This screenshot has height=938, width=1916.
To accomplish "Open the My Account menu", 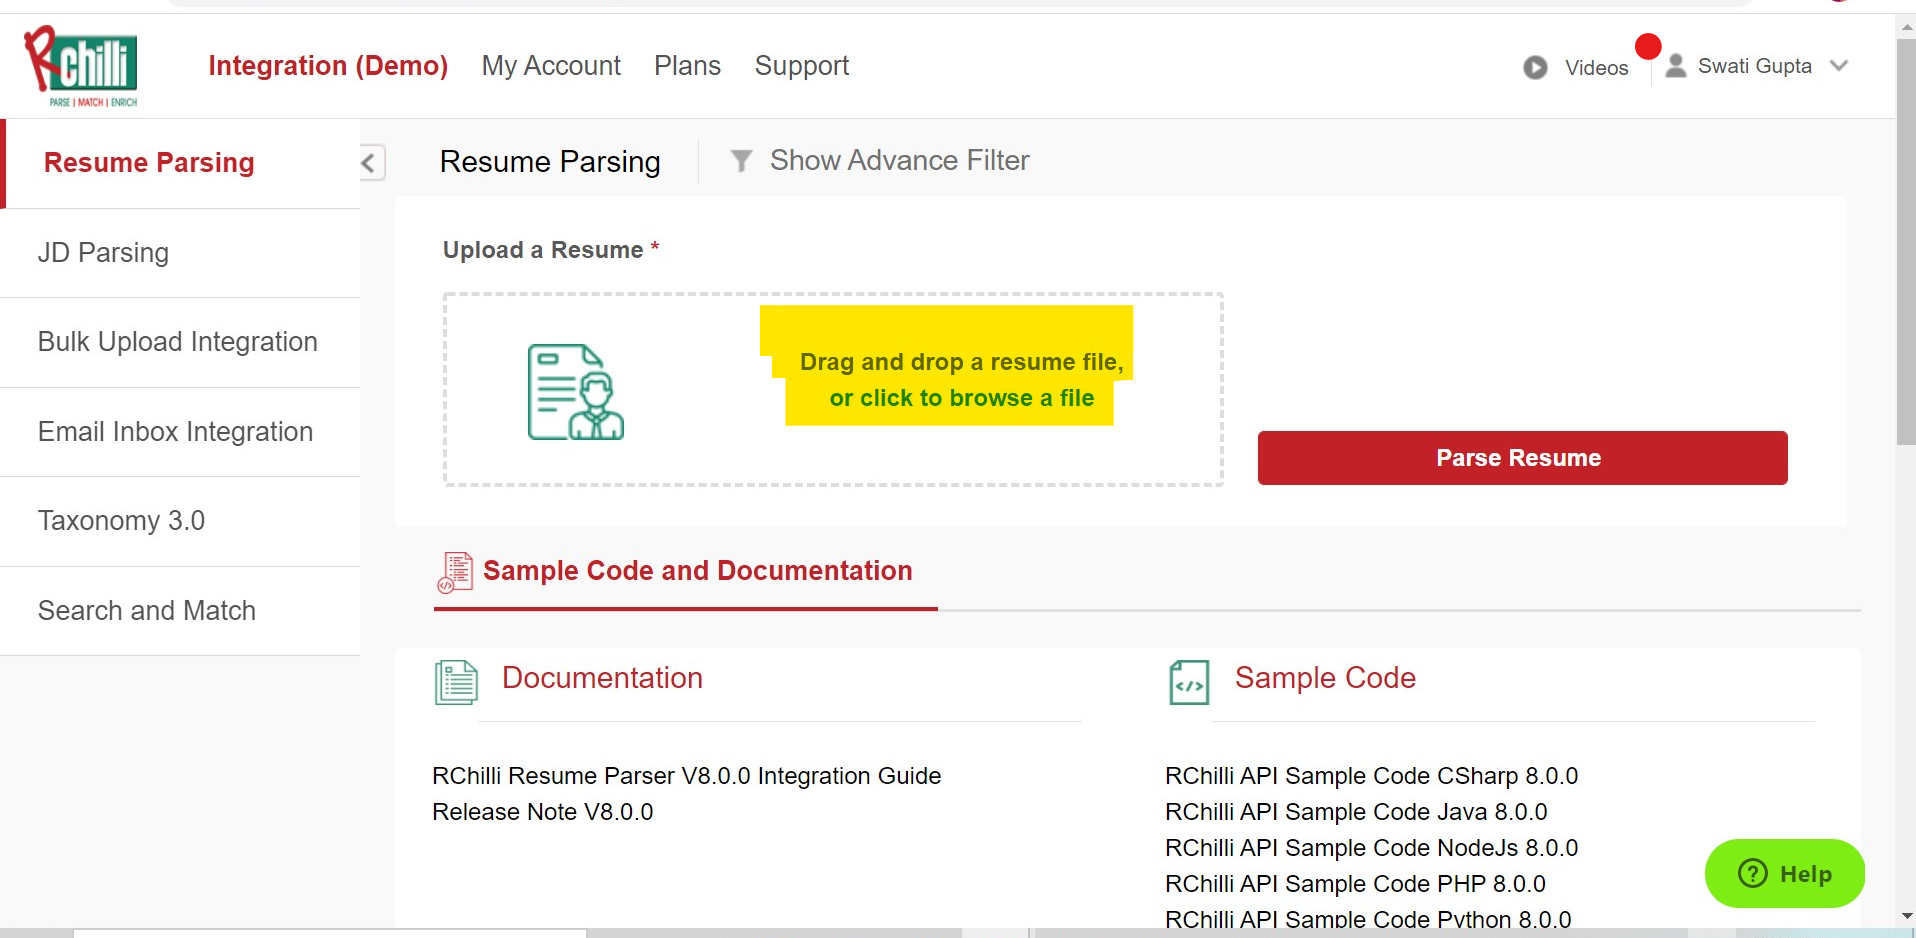I will point(551,66).
